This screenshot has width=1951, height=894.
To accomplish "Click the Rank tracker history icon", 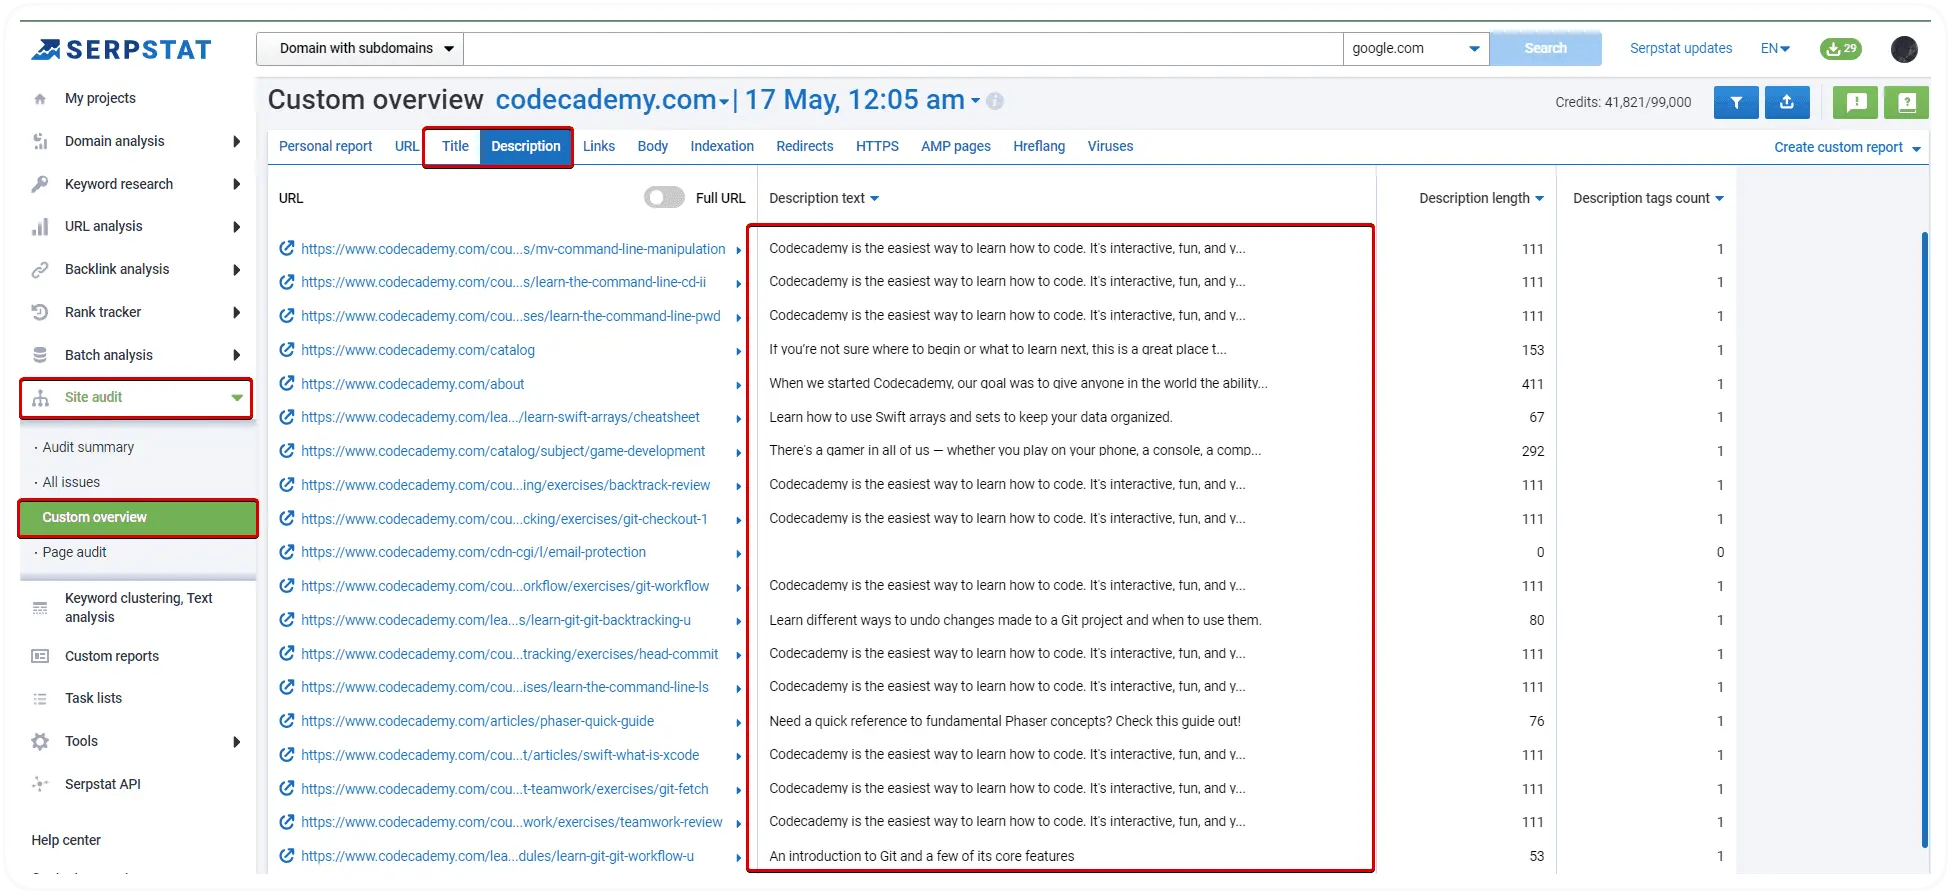I will point(40,312).
